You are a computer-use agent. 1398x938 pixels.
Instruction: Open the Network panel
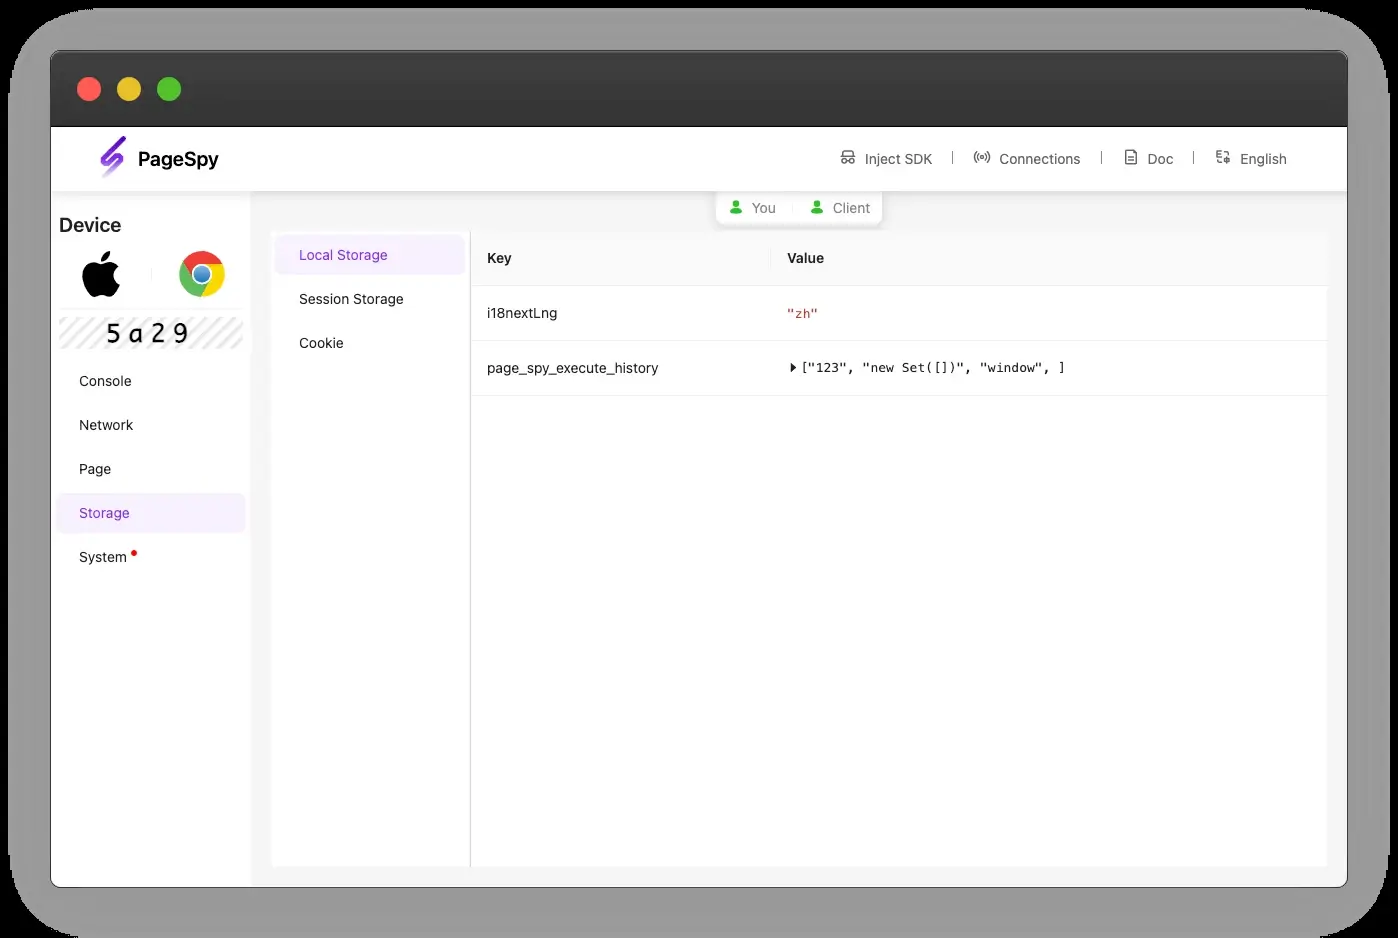point(151,425)
